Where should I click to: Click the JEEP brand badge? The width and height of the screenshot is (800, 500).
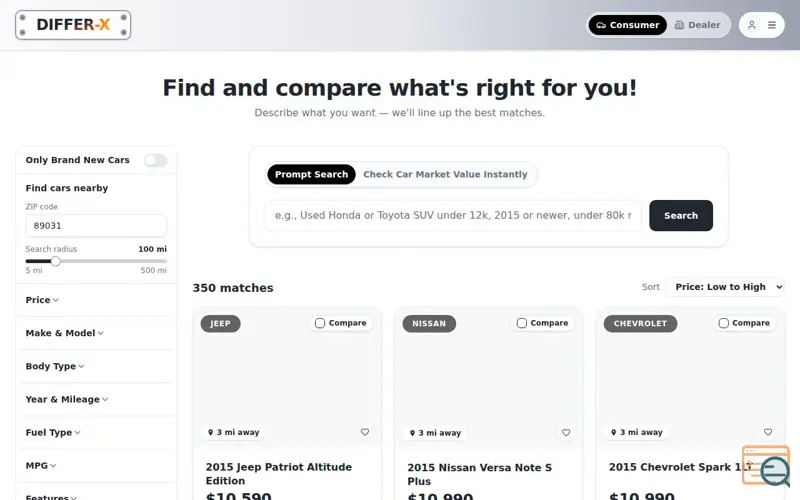[x=220, y=323]
